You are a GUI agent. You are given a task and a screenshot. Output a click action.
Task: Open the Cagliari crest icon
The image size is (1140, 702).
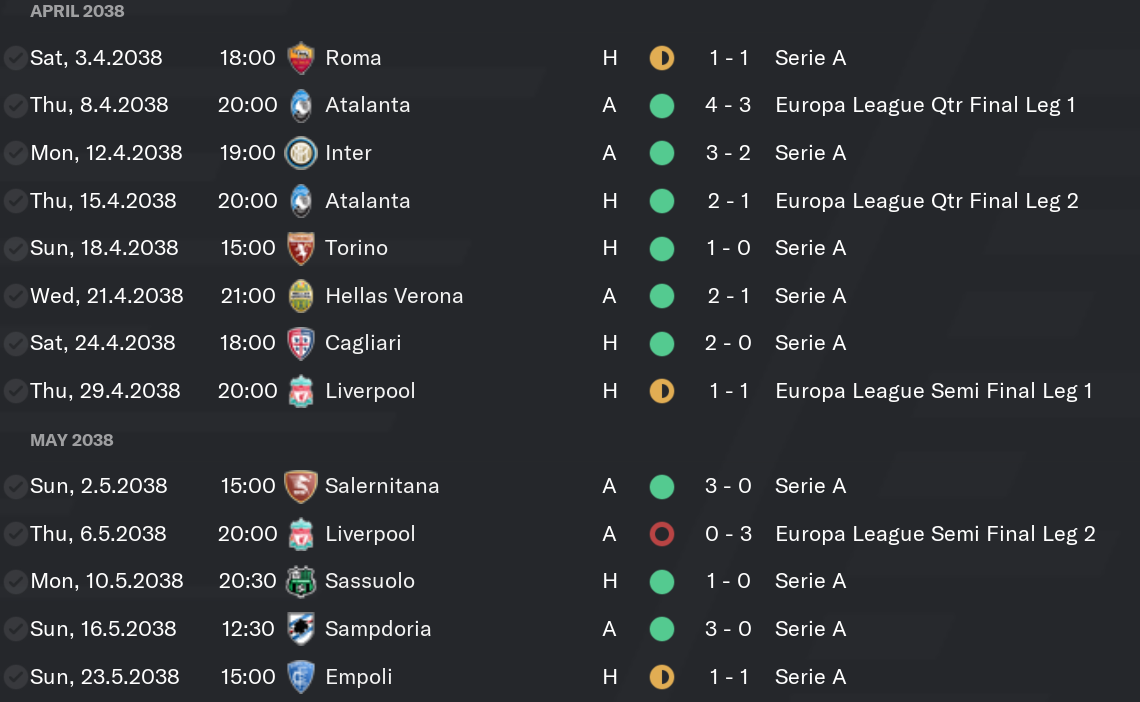click(x=301, y=344)
